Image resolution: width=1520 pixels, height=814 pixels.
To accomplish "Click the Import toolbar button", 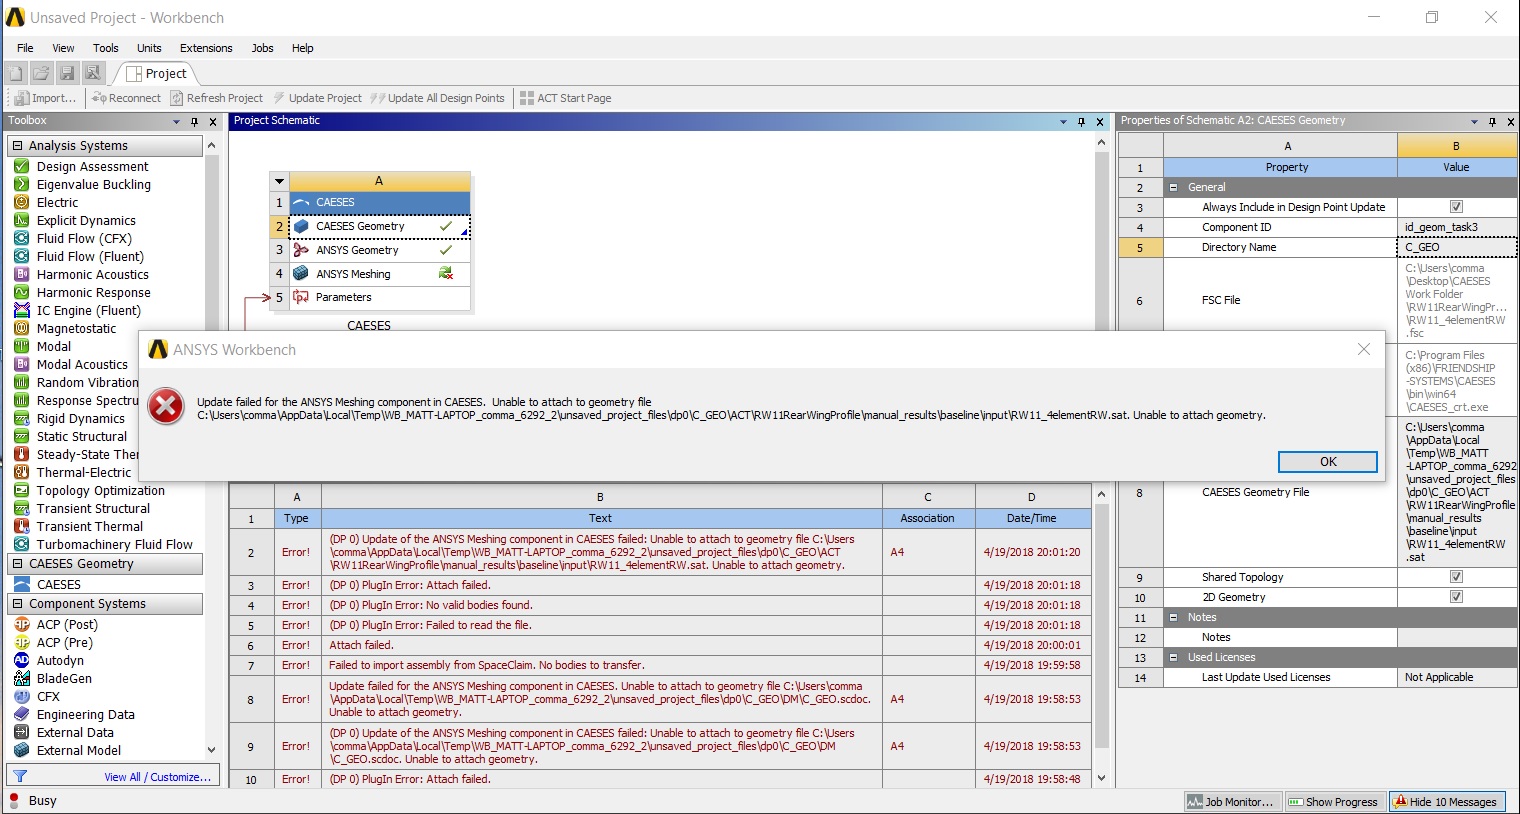I will click(45, 98).
